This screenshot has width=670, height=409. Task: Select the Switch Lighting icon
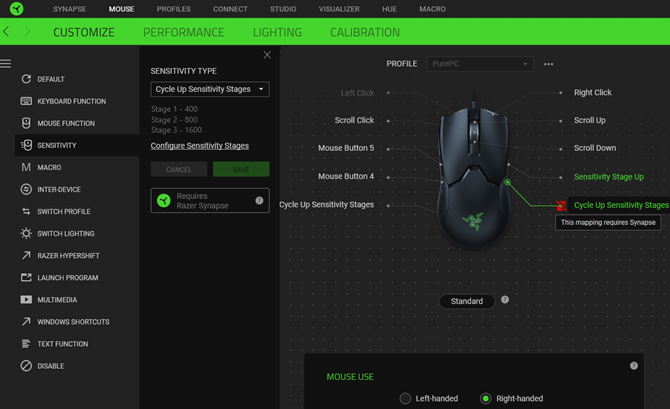[x=26, y=233]
